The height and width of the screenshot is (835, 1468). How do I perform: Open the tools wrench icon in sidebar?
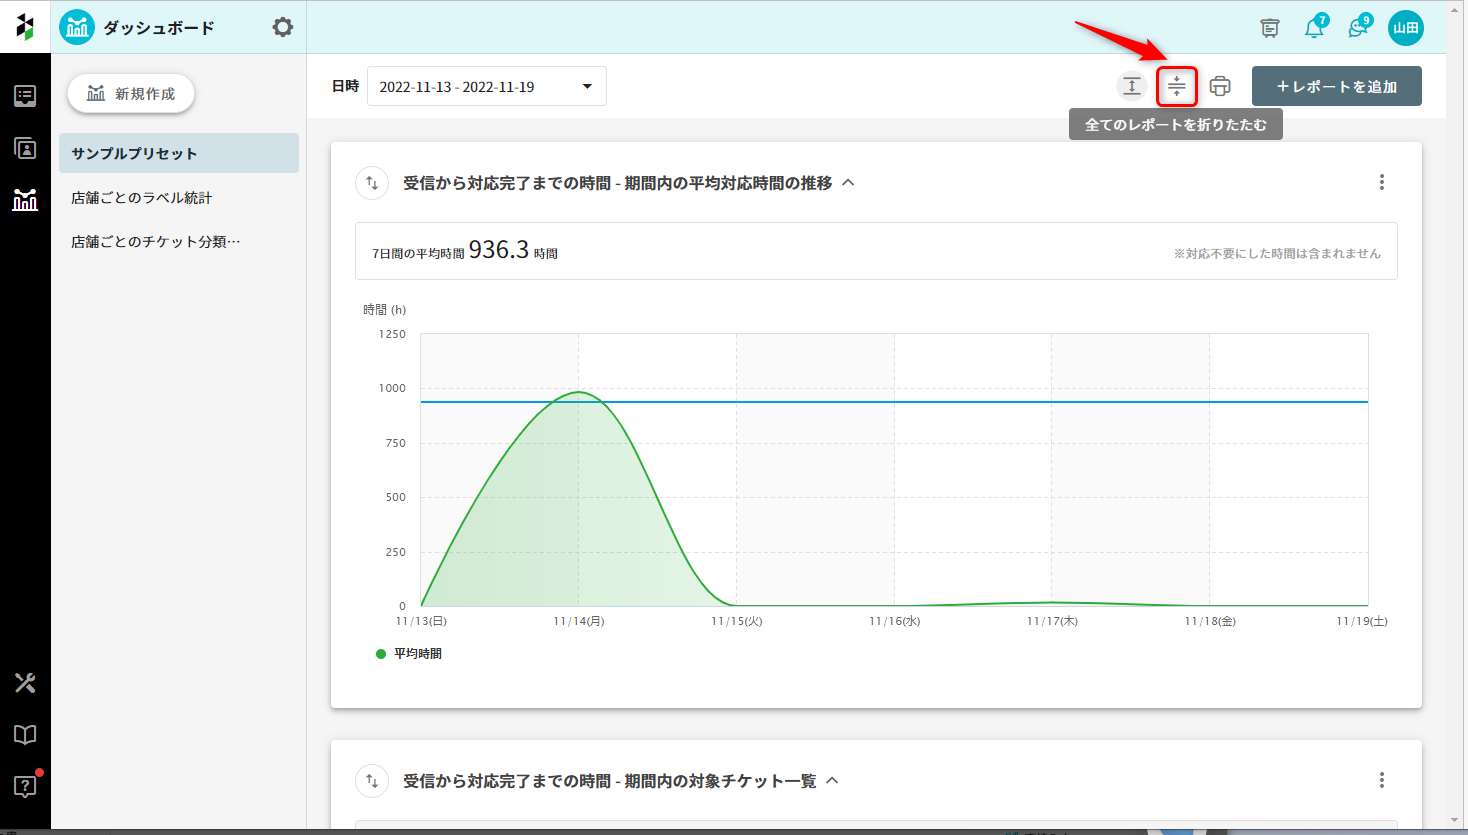tap(25, 683)
